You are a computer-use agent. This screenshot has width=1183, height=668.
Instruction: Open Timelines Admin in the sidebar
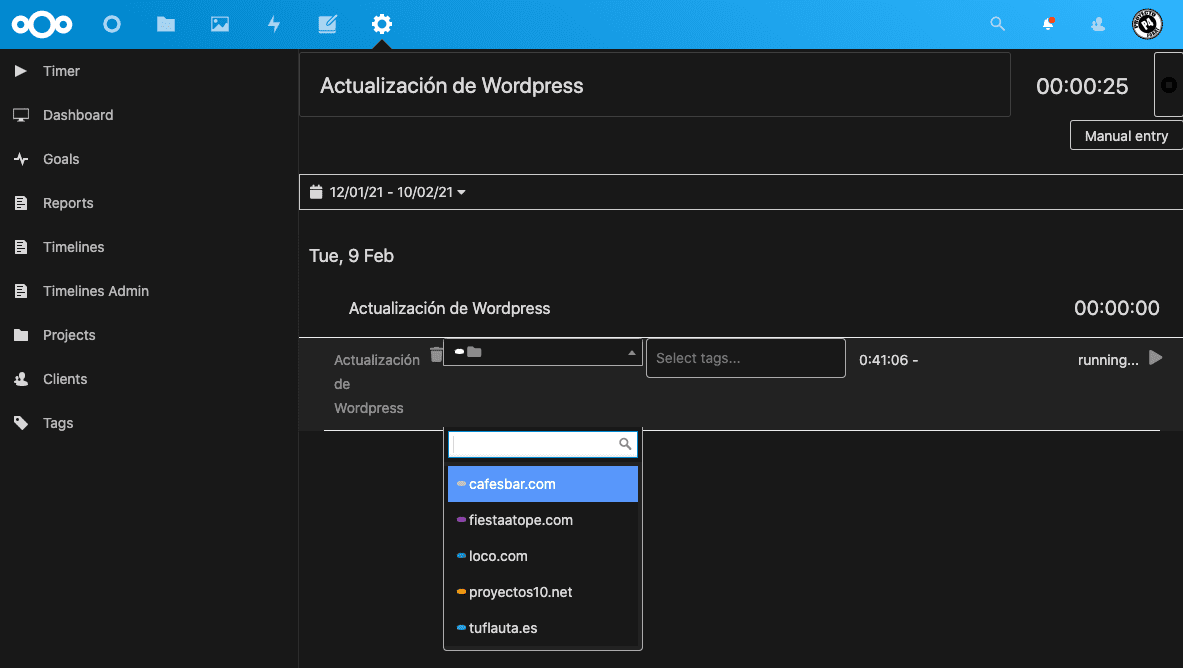pos(96,291)
